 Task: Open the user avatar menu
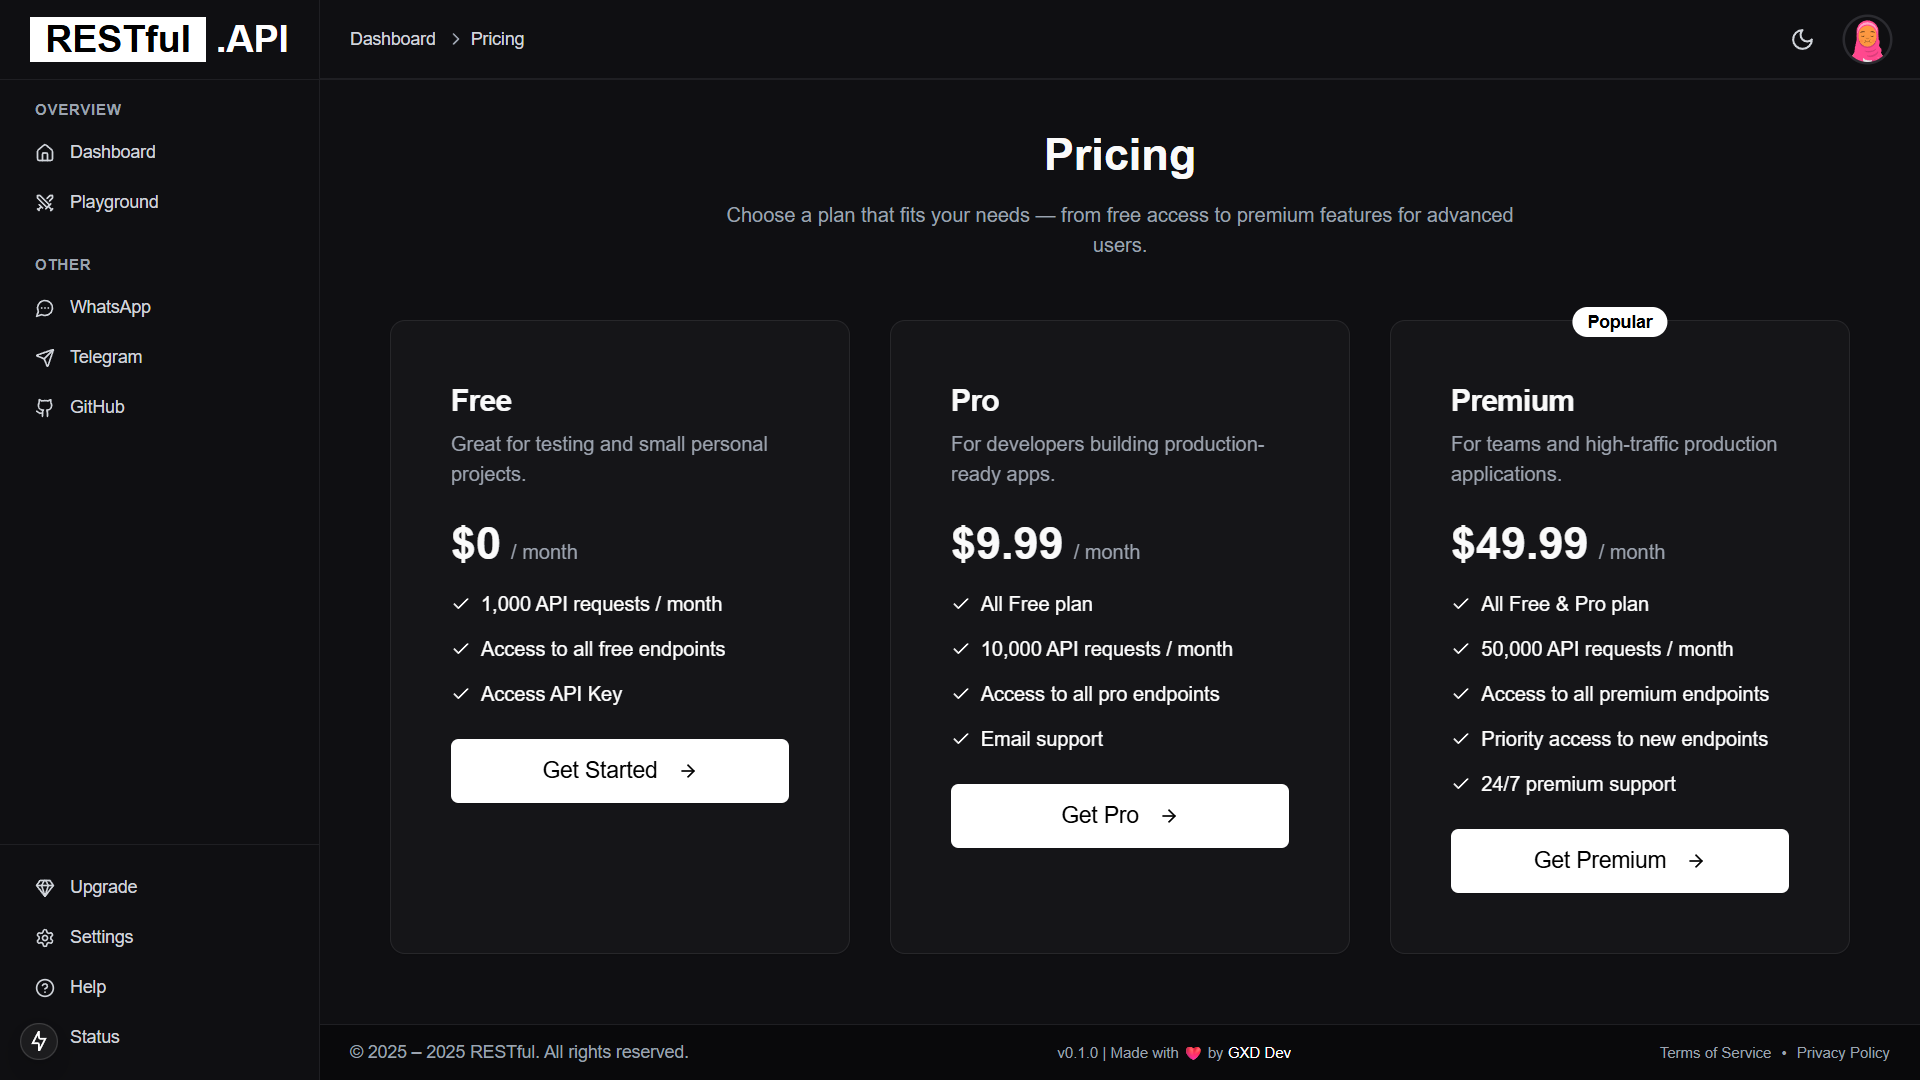[x=1866, y=40]
